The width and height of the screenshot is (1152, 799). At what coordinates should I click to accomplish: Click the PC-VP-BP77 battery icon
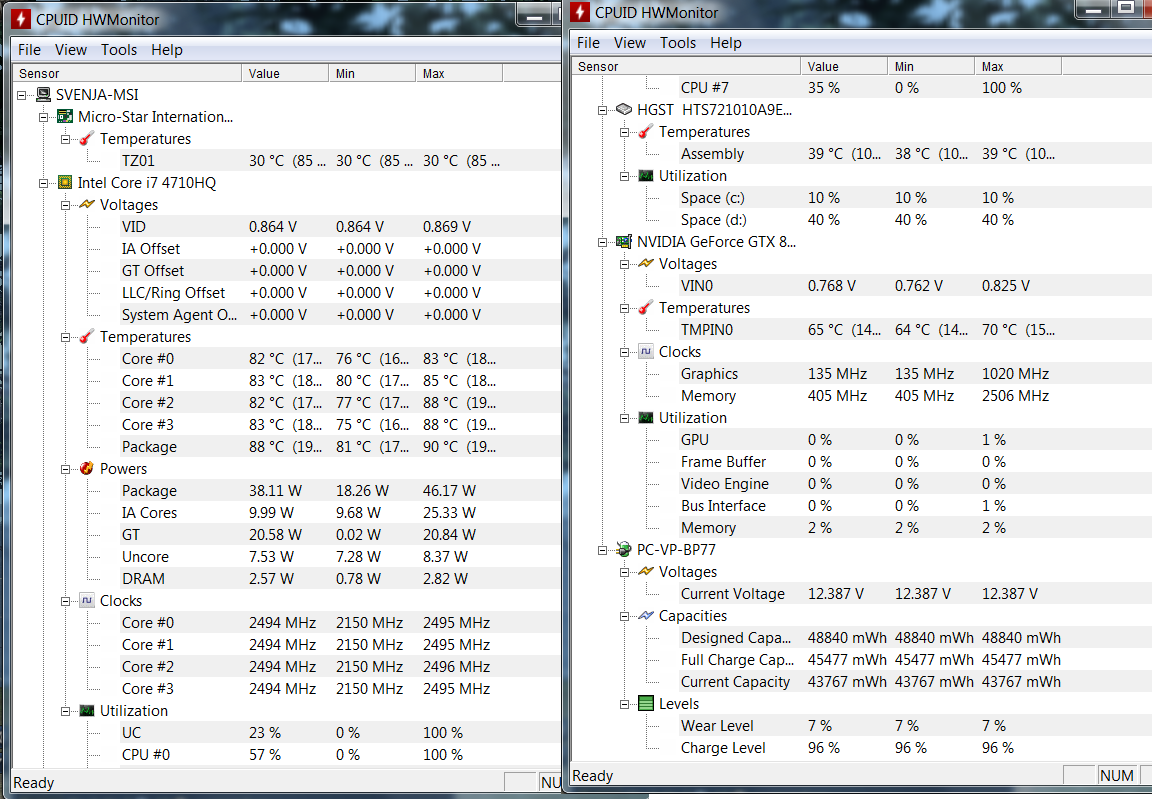[x=624, y=549]
